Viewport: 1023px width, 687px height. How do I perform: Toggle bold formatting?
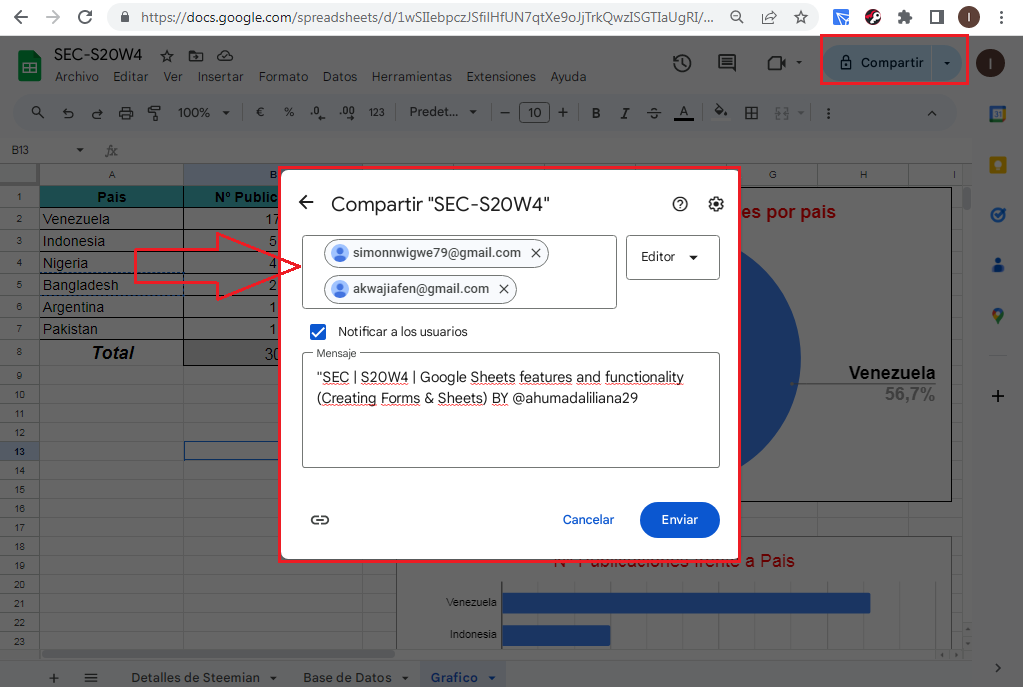pyautogui.click(x=596, y=114)
